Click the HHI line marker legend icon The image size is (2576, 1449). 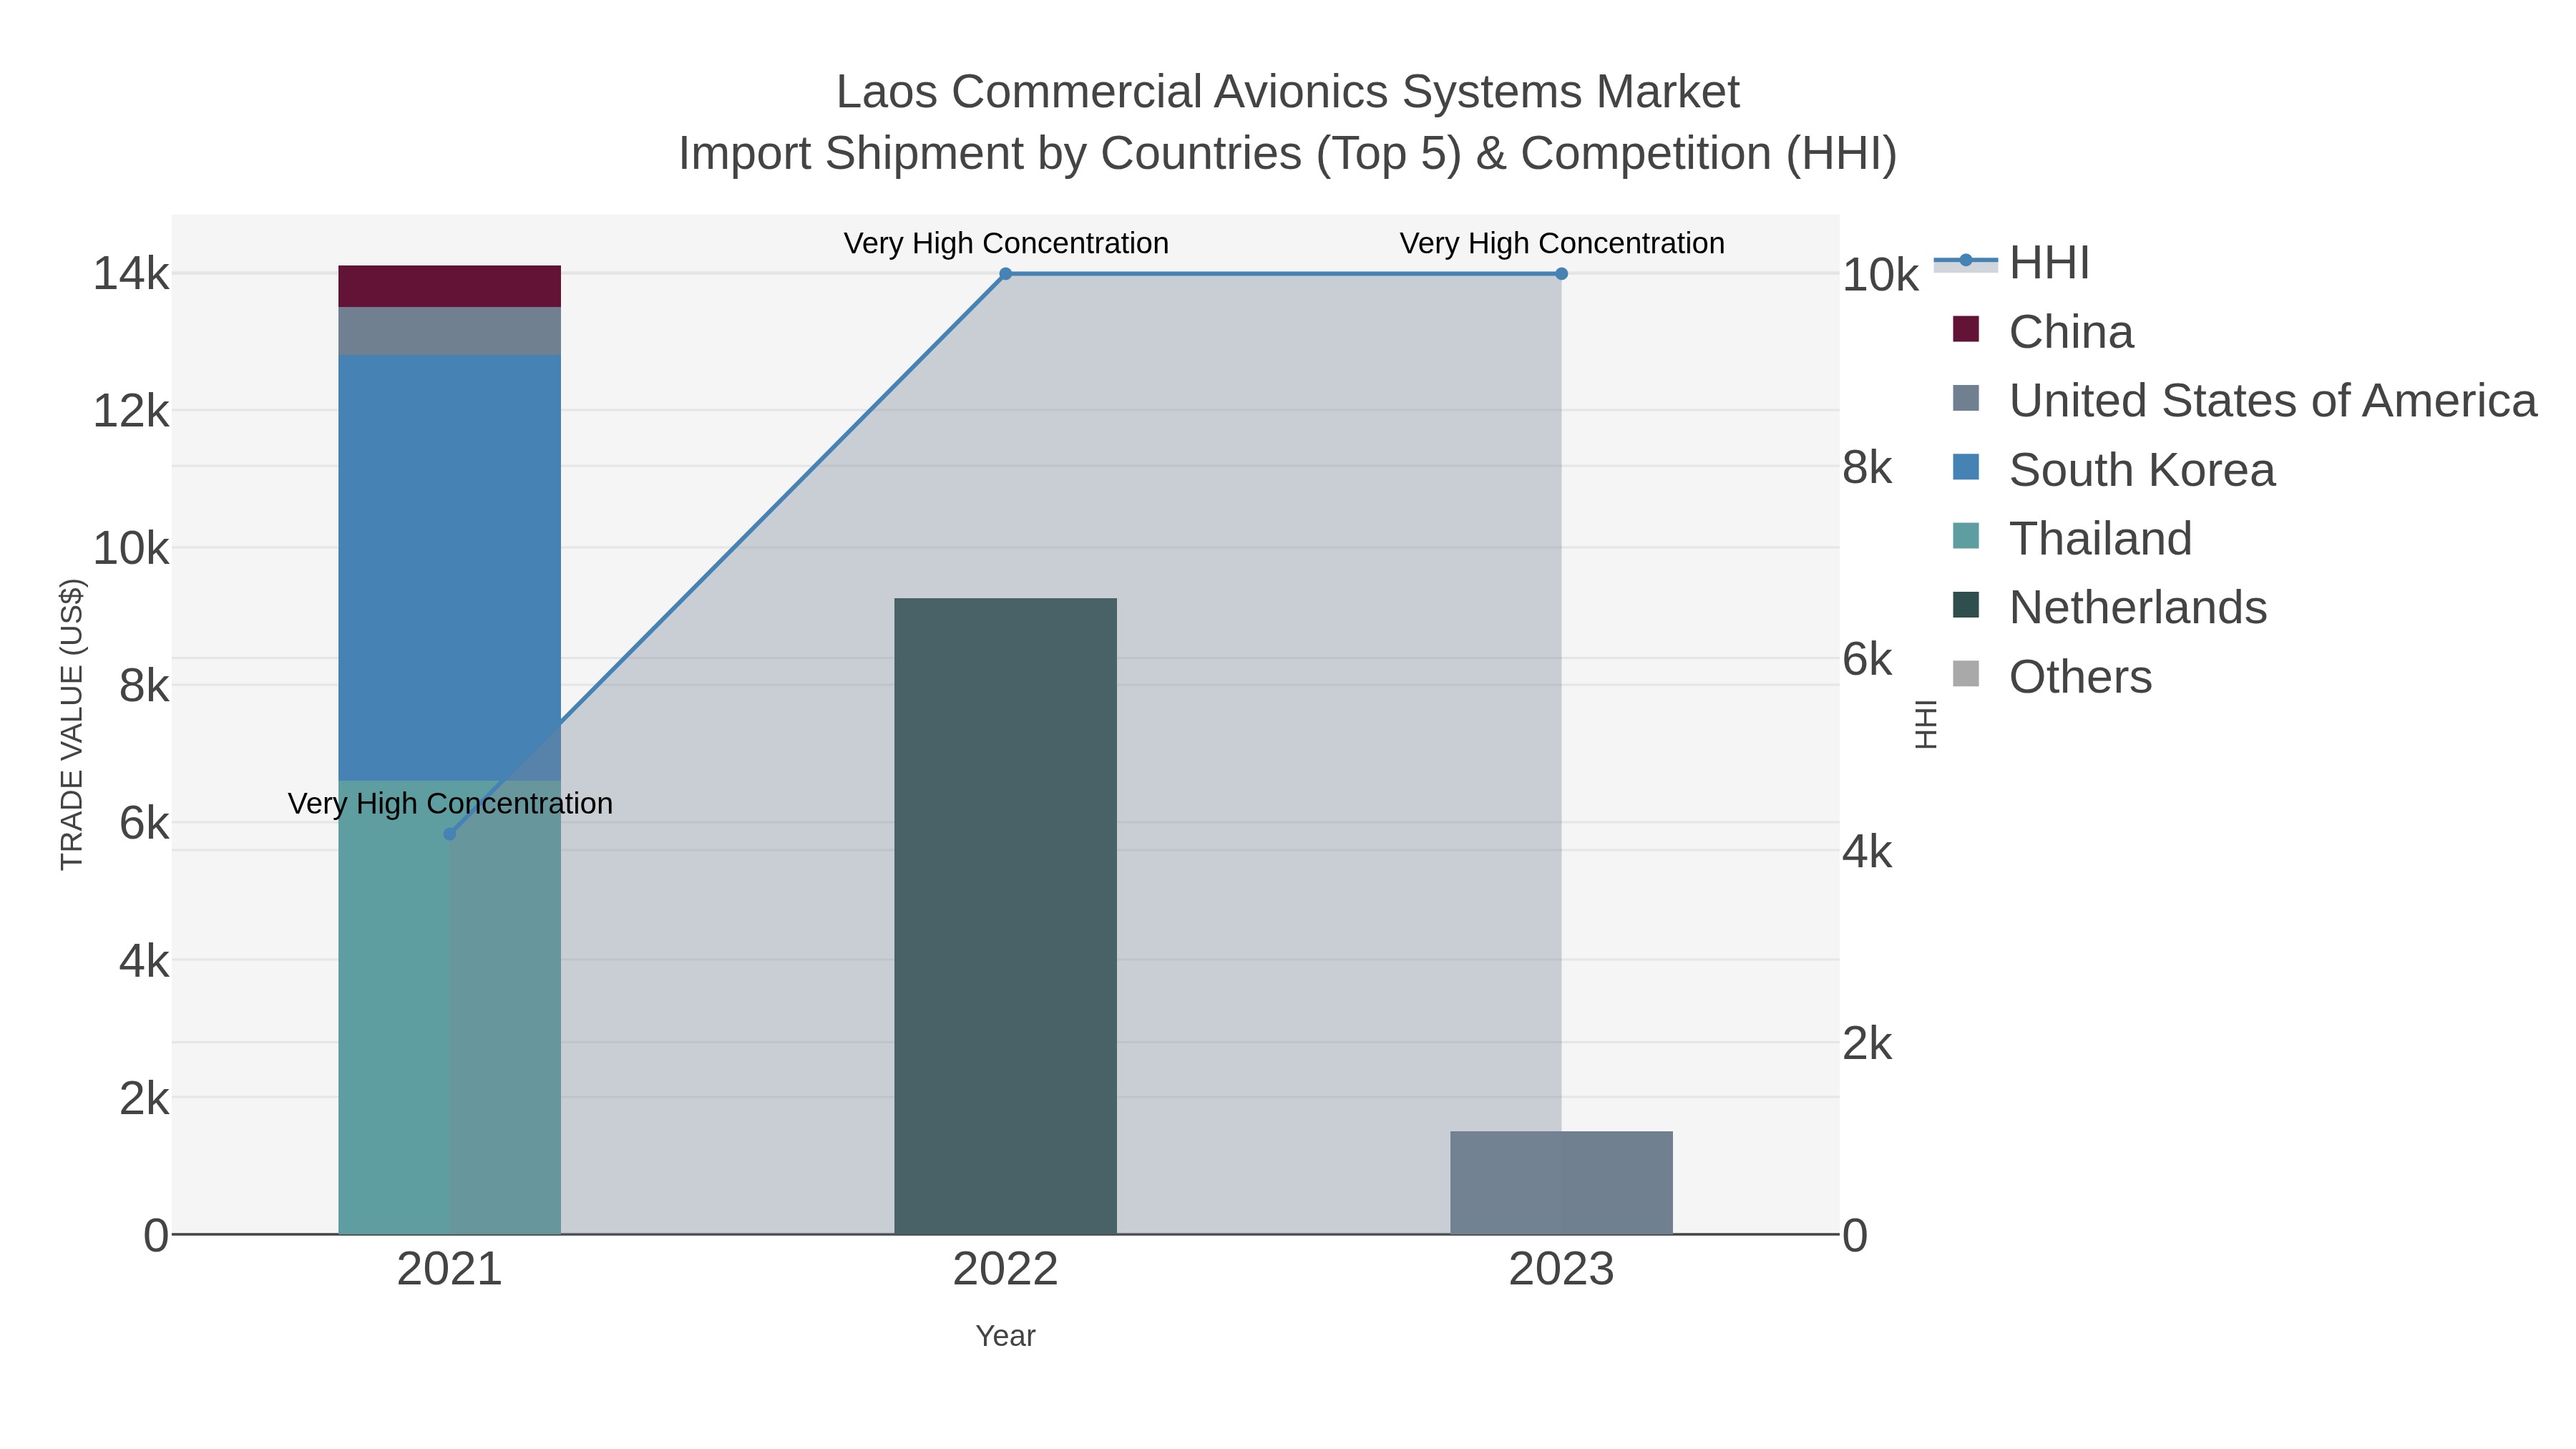tap(1966, 261)
